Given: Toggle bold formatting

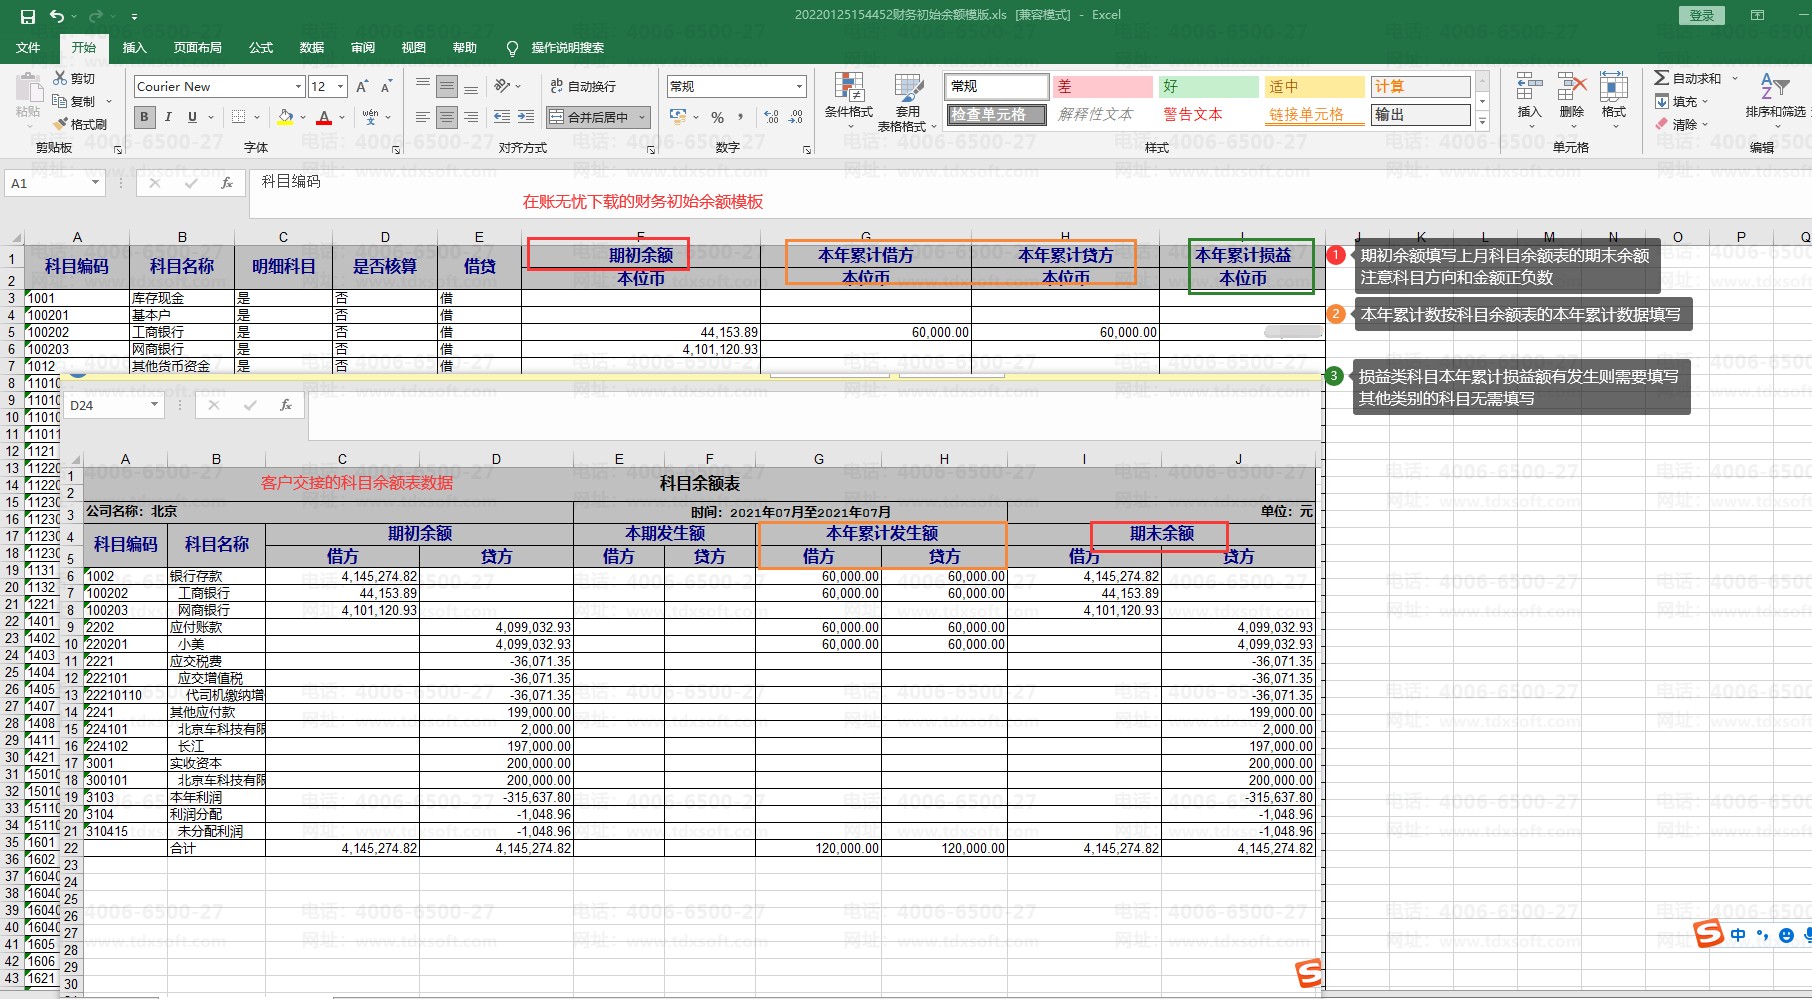Looking at the screenshot, I should click(x=144, y=117).
